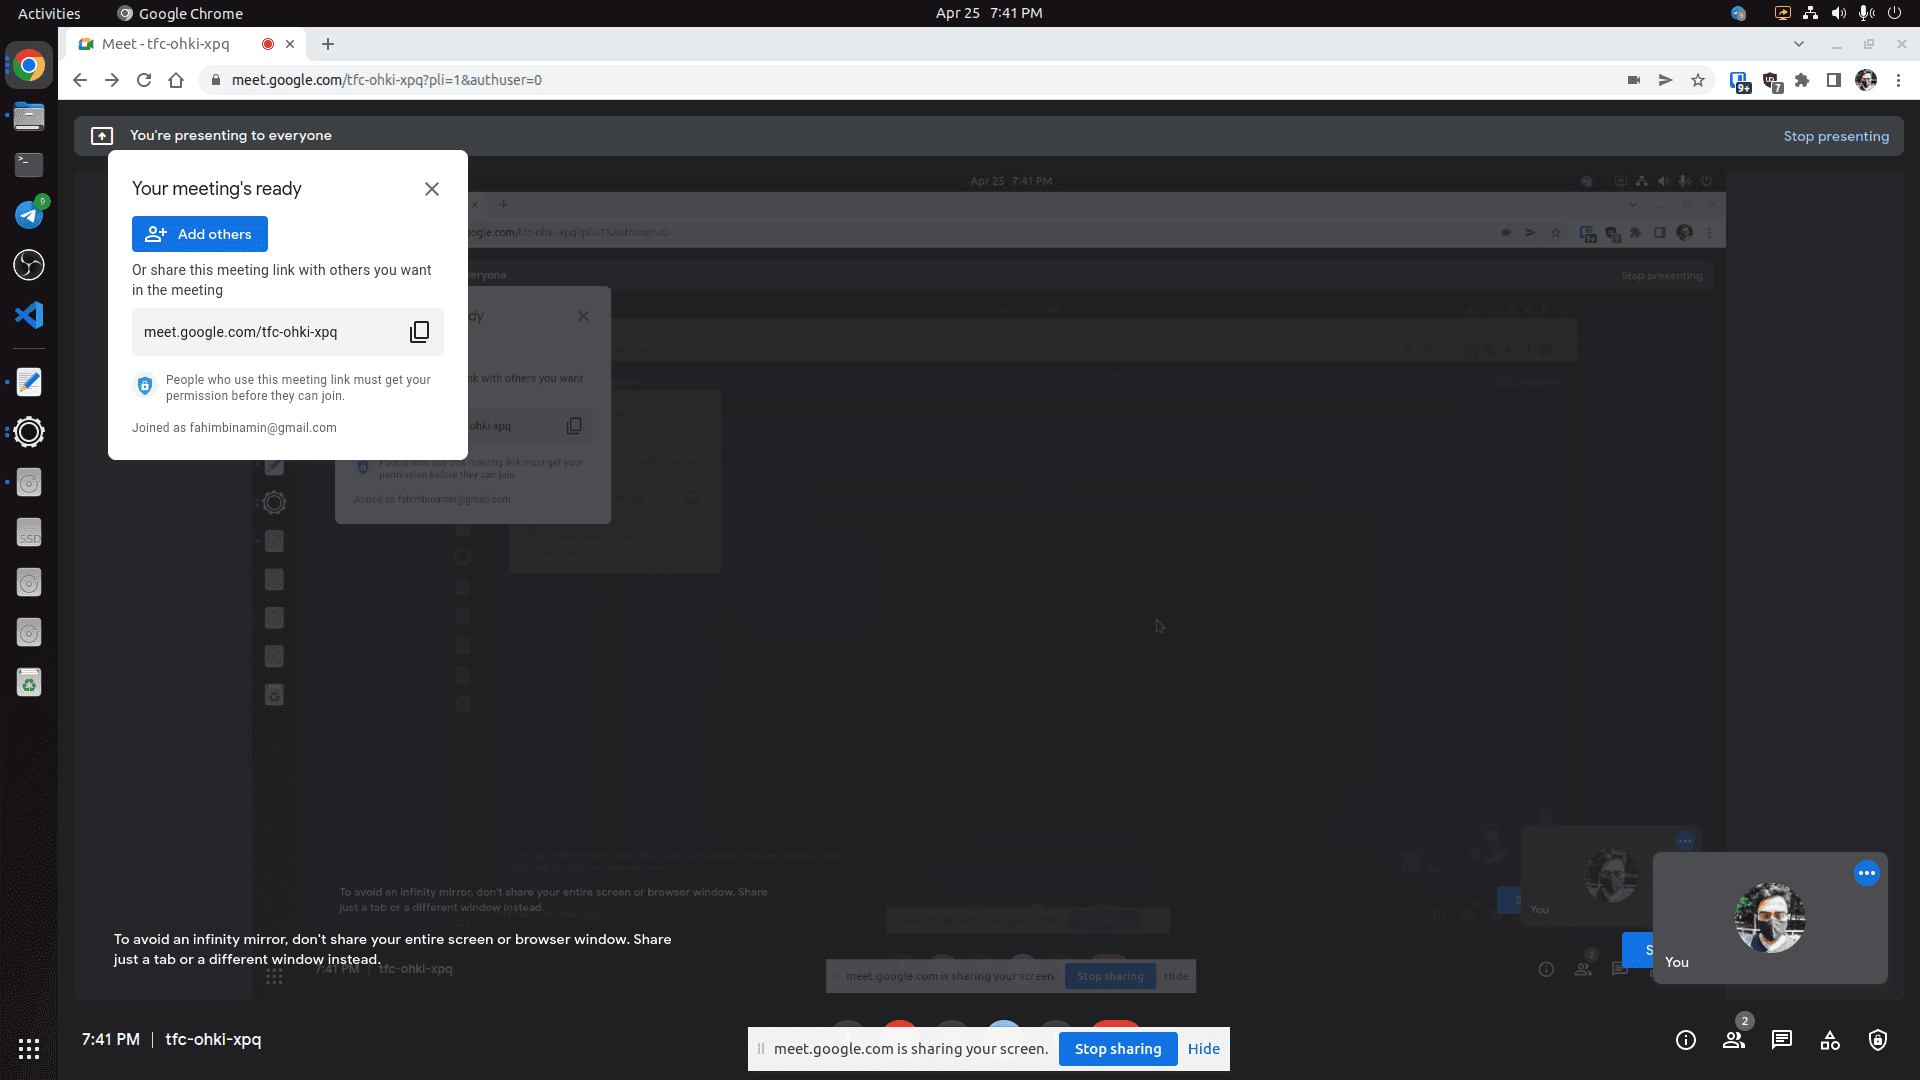Bookmark this tab with the star icon
Screen dimensions: 1920x1080
1698,80
